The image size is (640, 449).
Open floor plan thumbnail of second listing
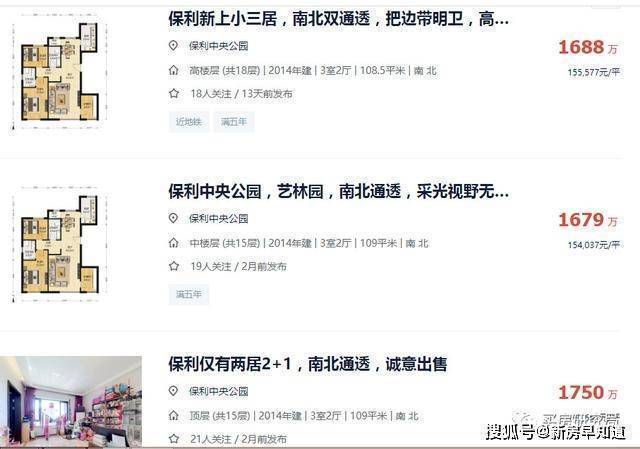(60, 244)
